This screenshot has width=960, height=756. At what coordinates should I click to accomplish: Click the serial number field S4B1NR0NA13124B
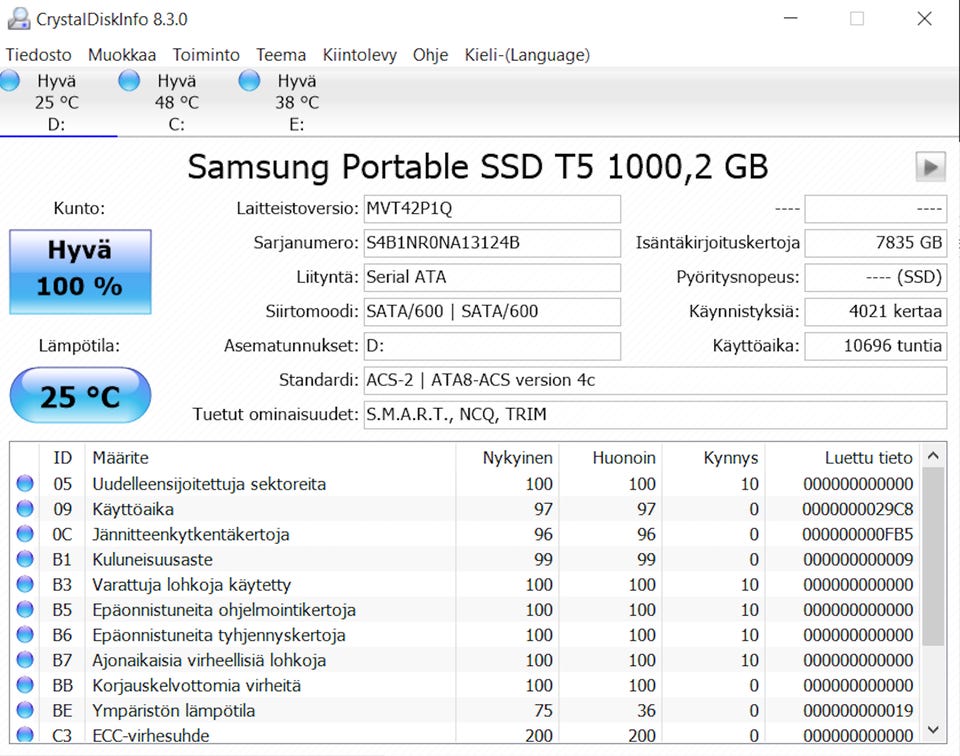point(492,243)
